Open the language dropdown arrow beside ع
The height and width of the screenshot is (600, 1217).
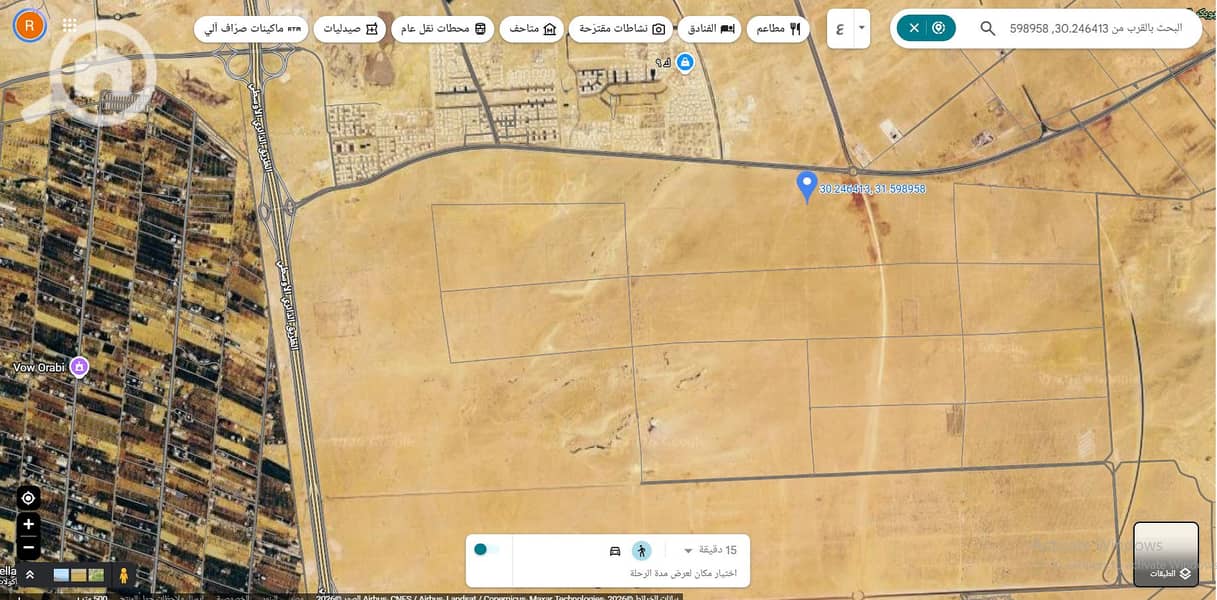point(861,28)
